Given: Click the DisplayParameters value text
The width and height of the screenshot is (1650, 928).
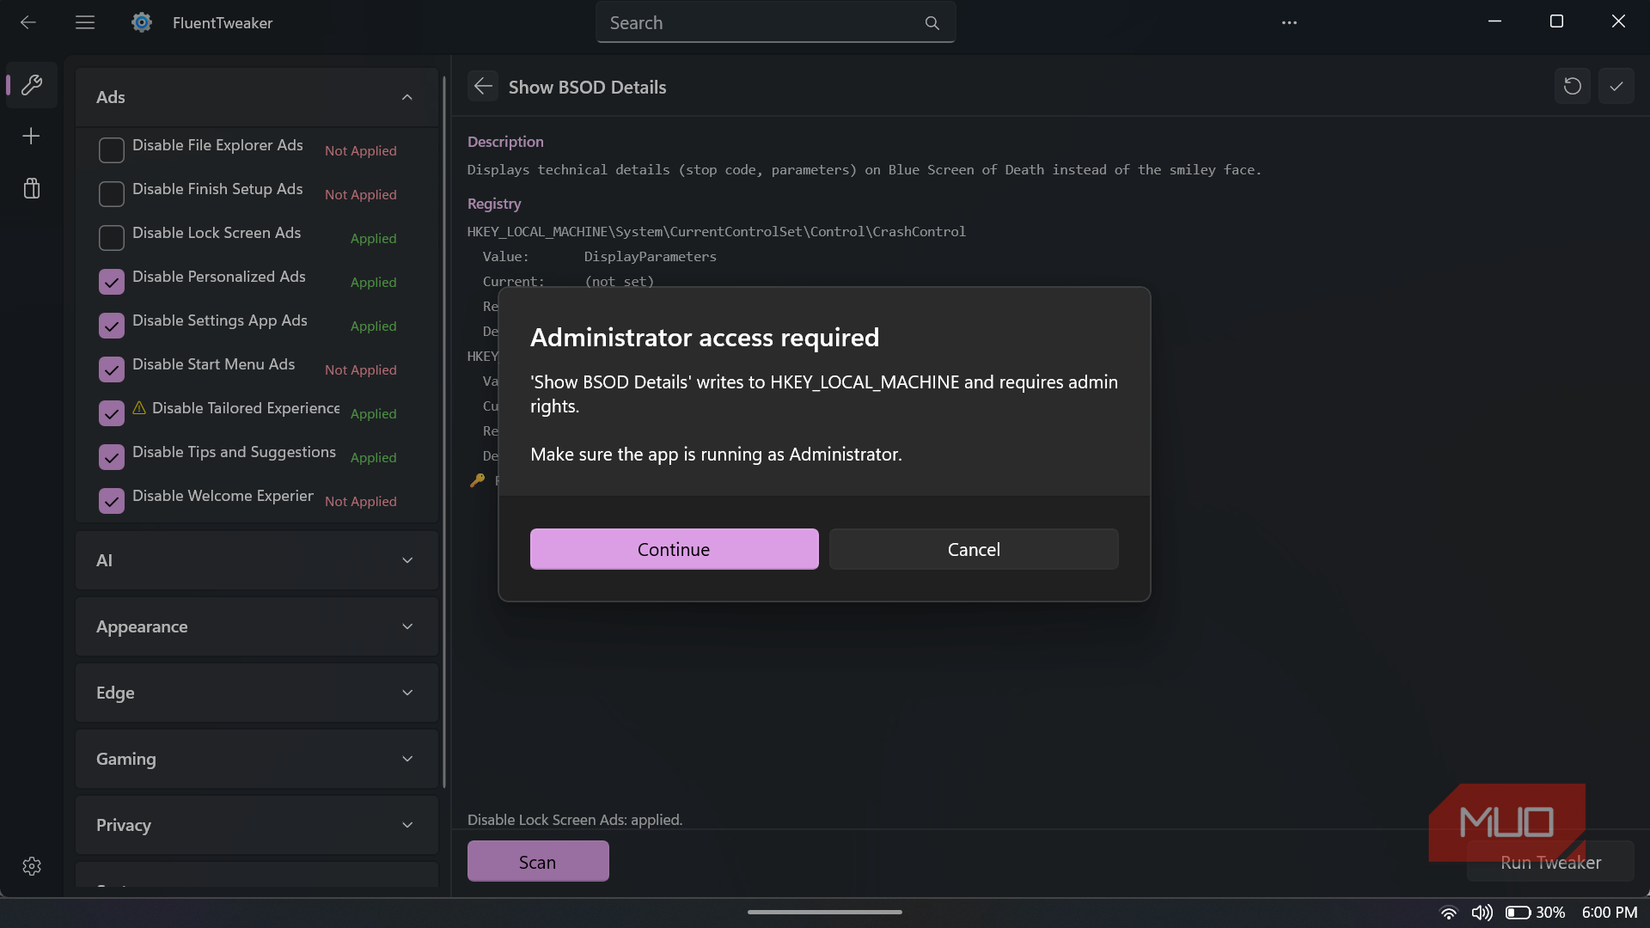Looking at the screenshot, I should pos(650,256).
